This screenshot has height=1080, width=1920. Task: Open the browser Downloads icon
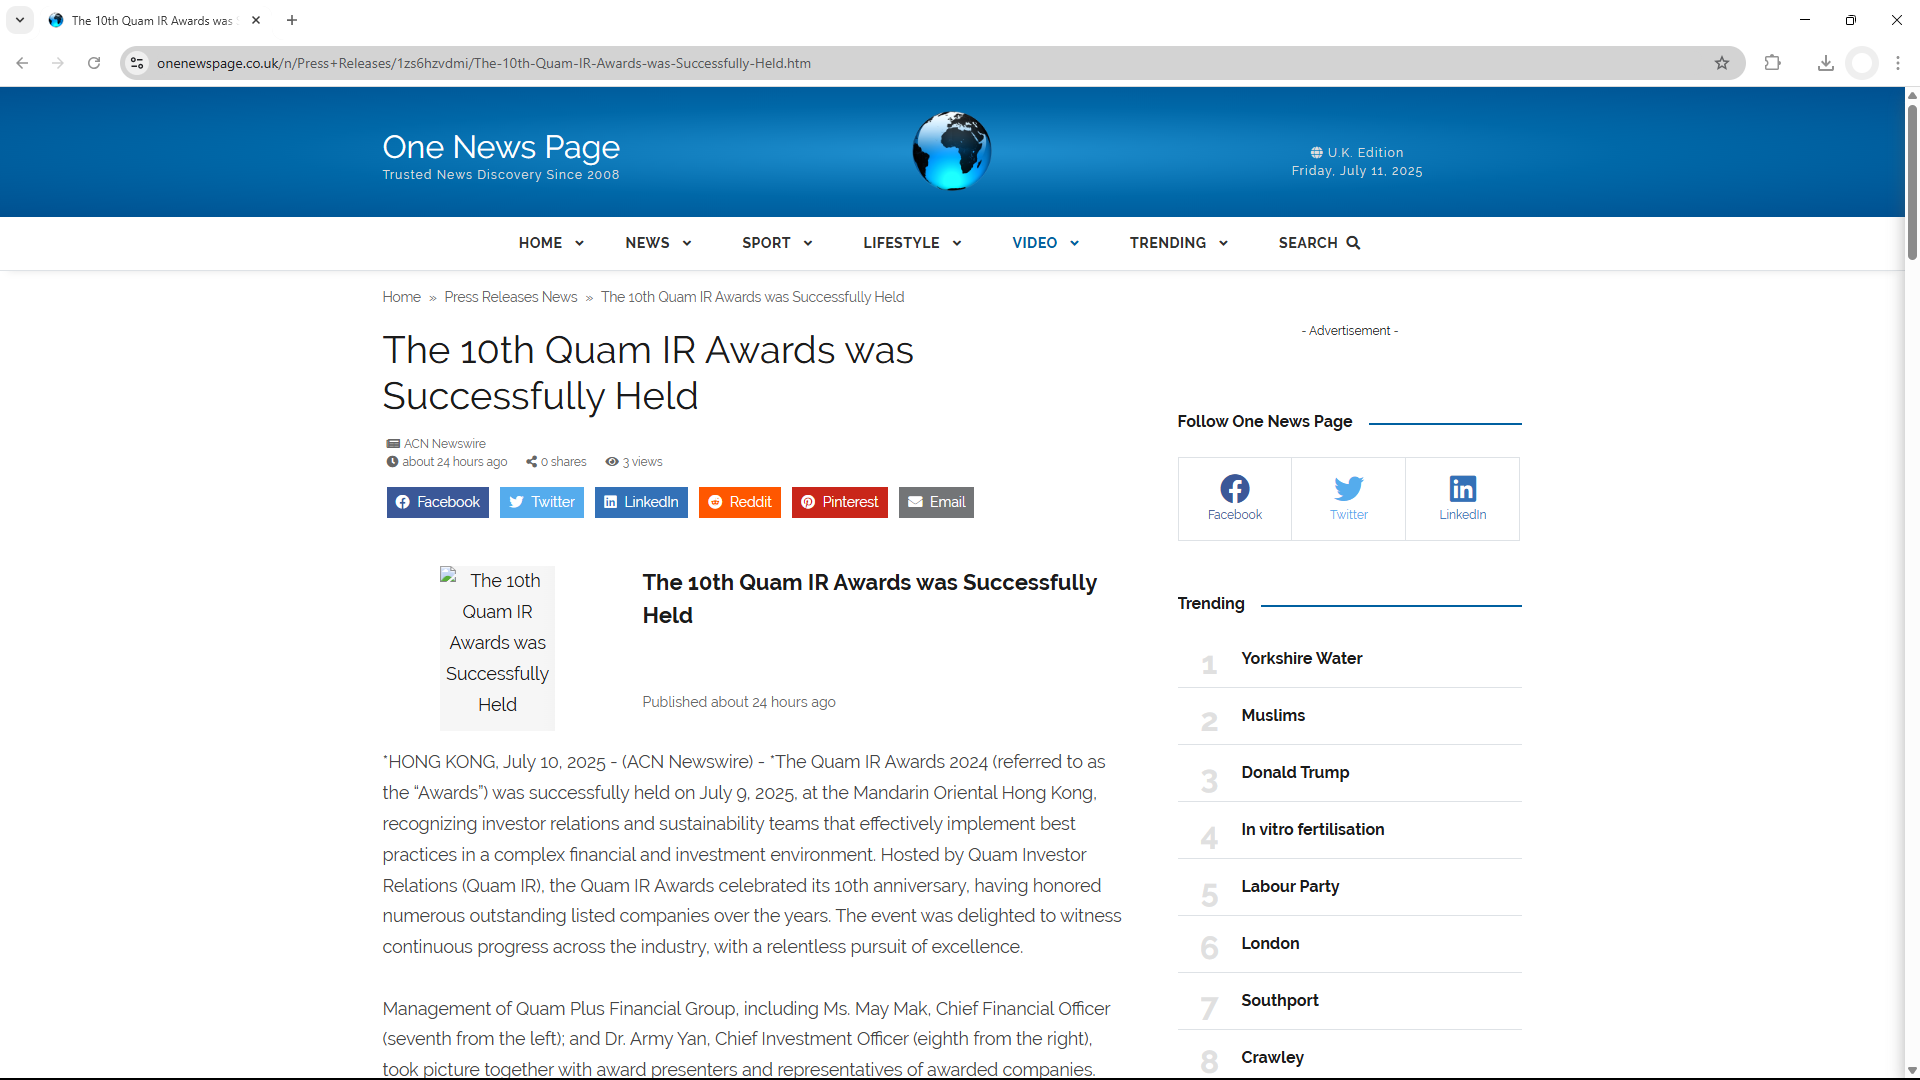click(x=1826, y=63)
